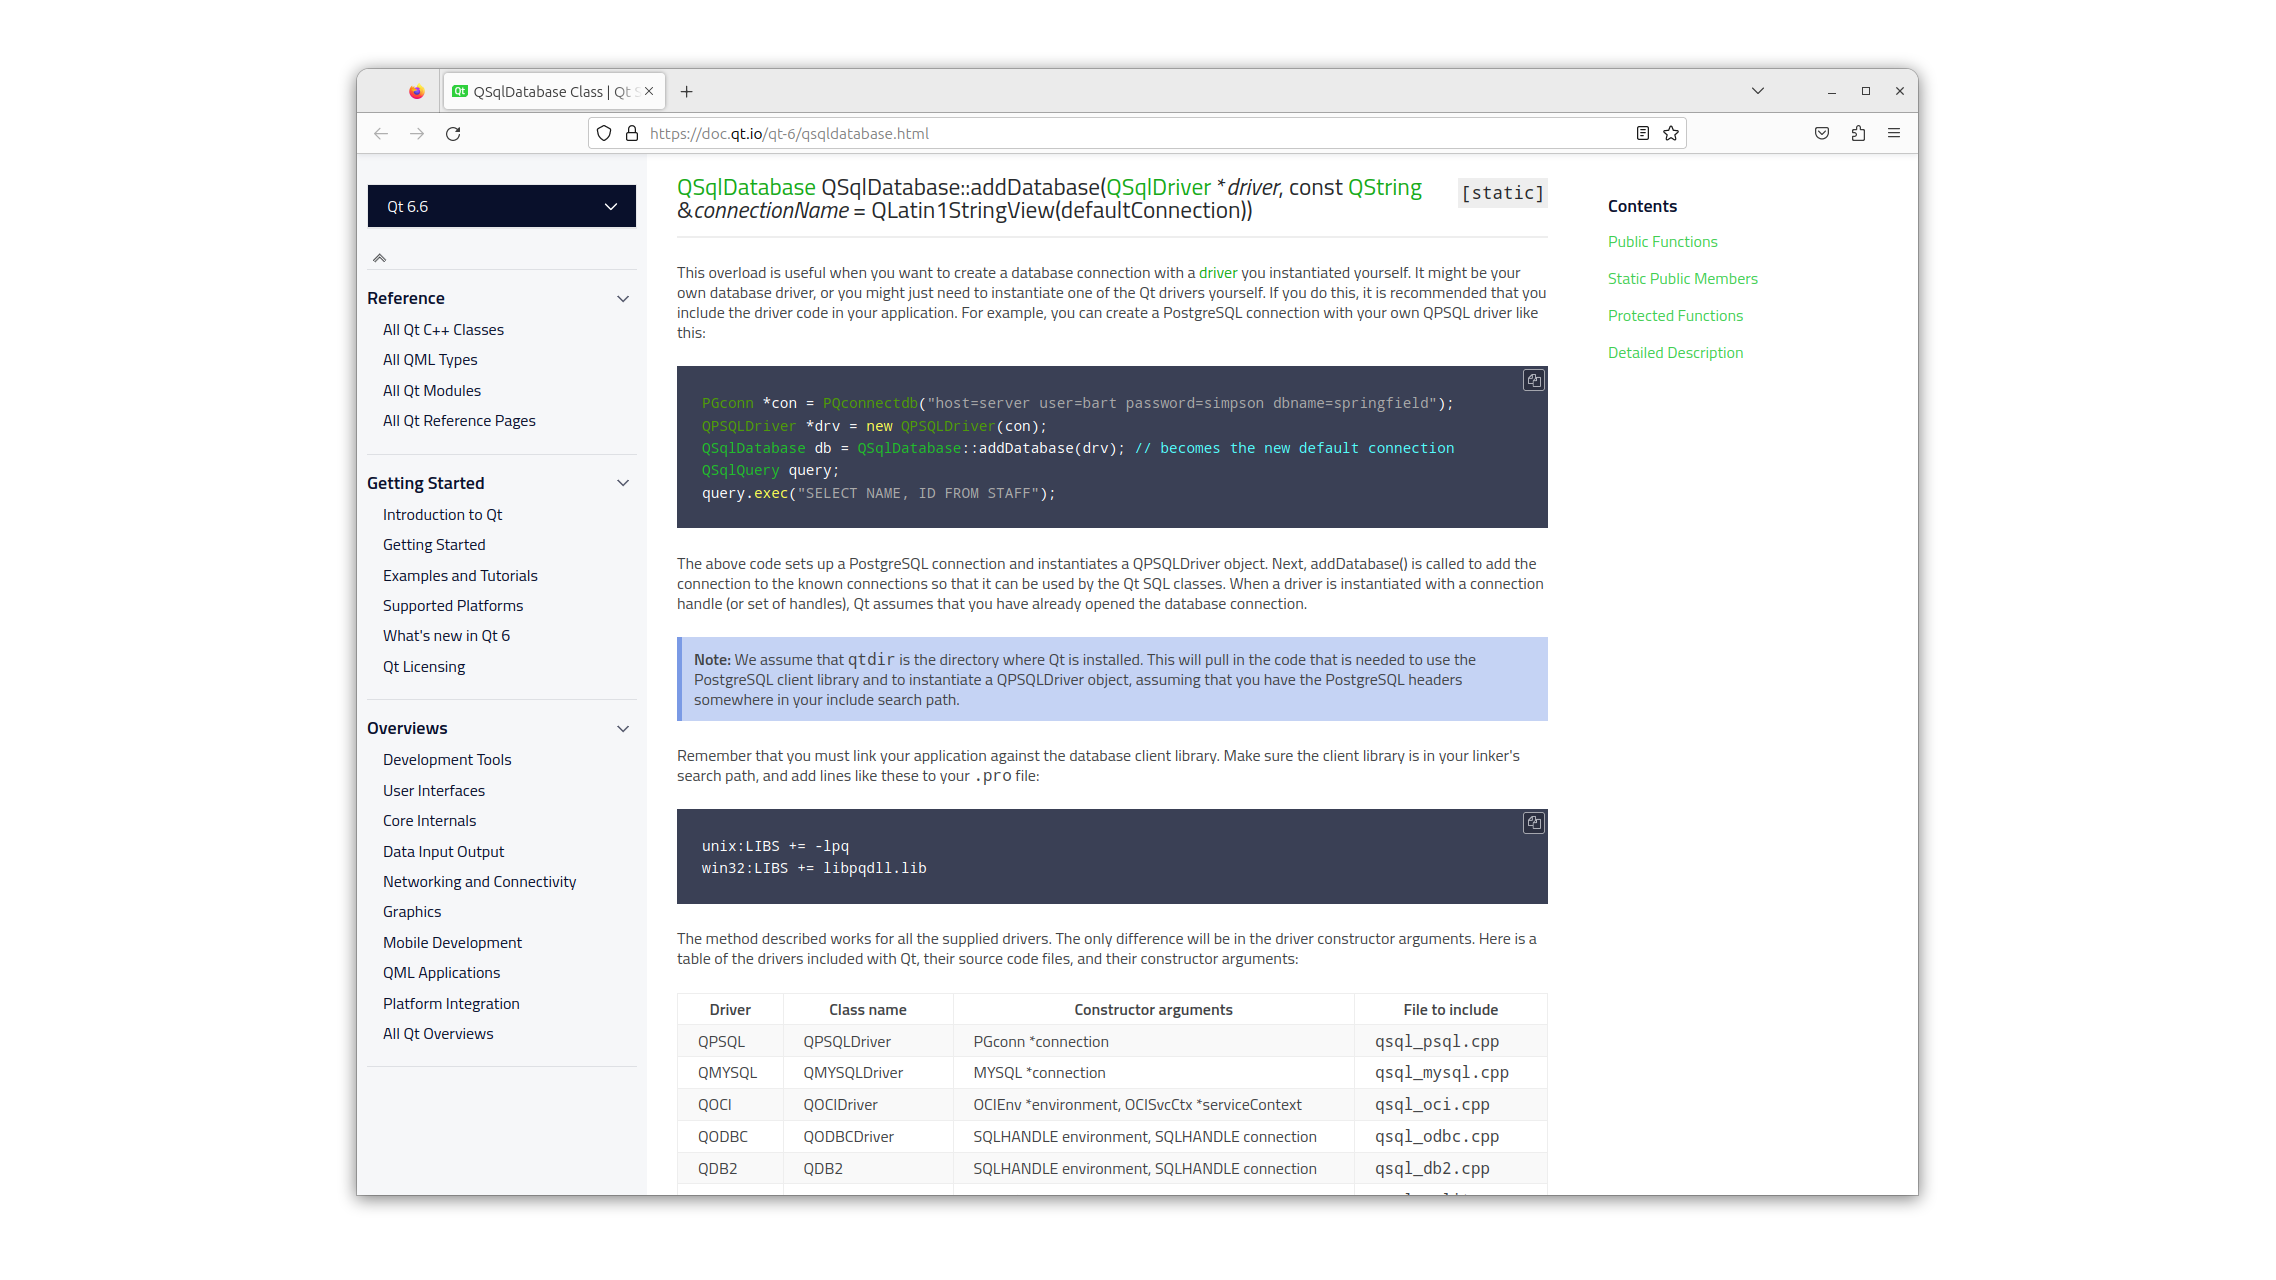This screenshot has width=2276, height=1280.
Task: Jump to Static Public Members section
Action: [x=1682, y=279]
